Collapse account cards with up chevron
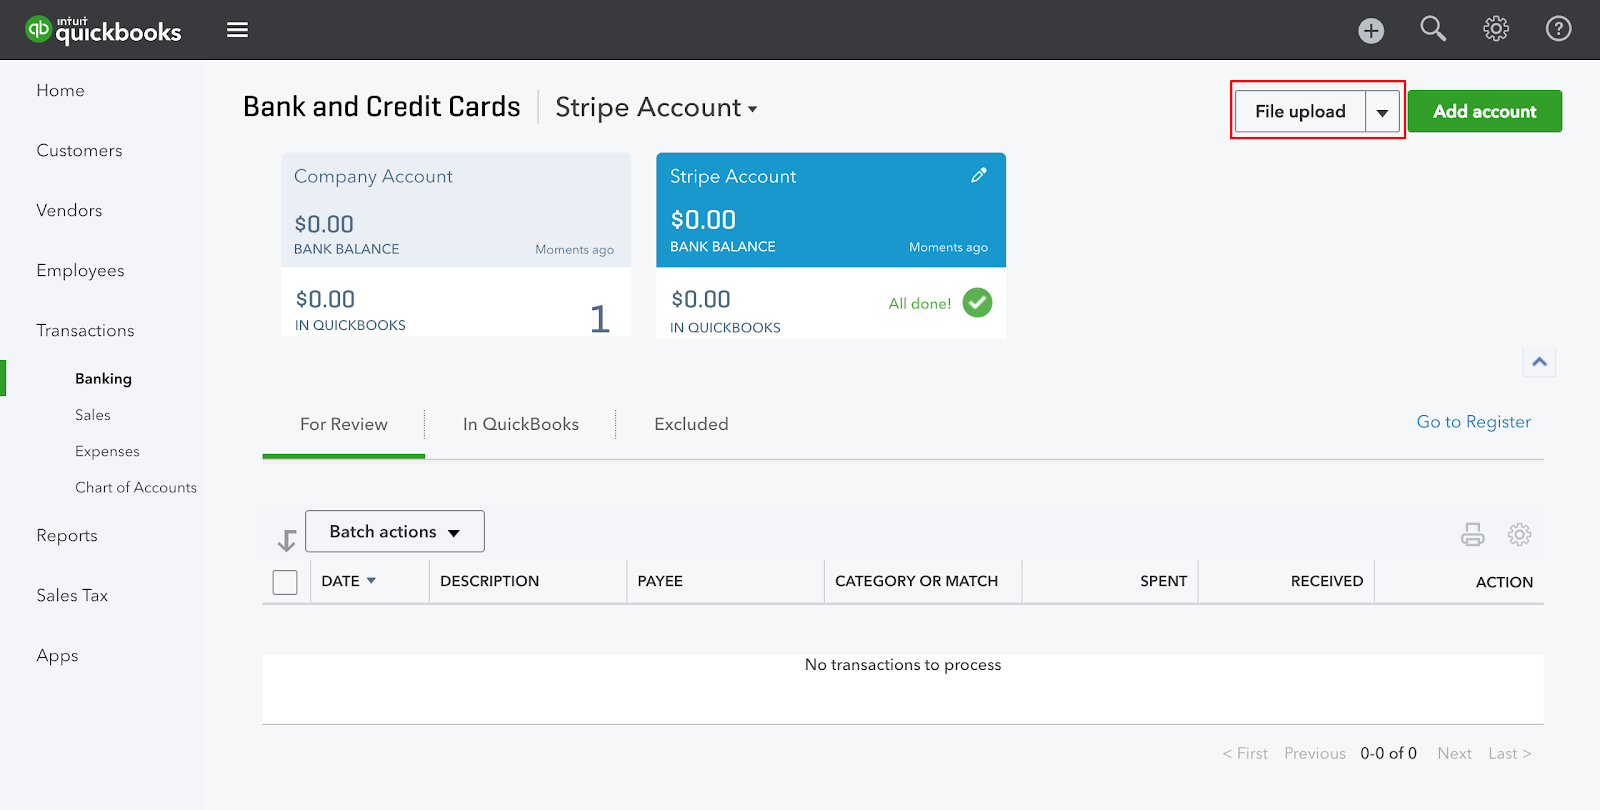 point(1539,362)
